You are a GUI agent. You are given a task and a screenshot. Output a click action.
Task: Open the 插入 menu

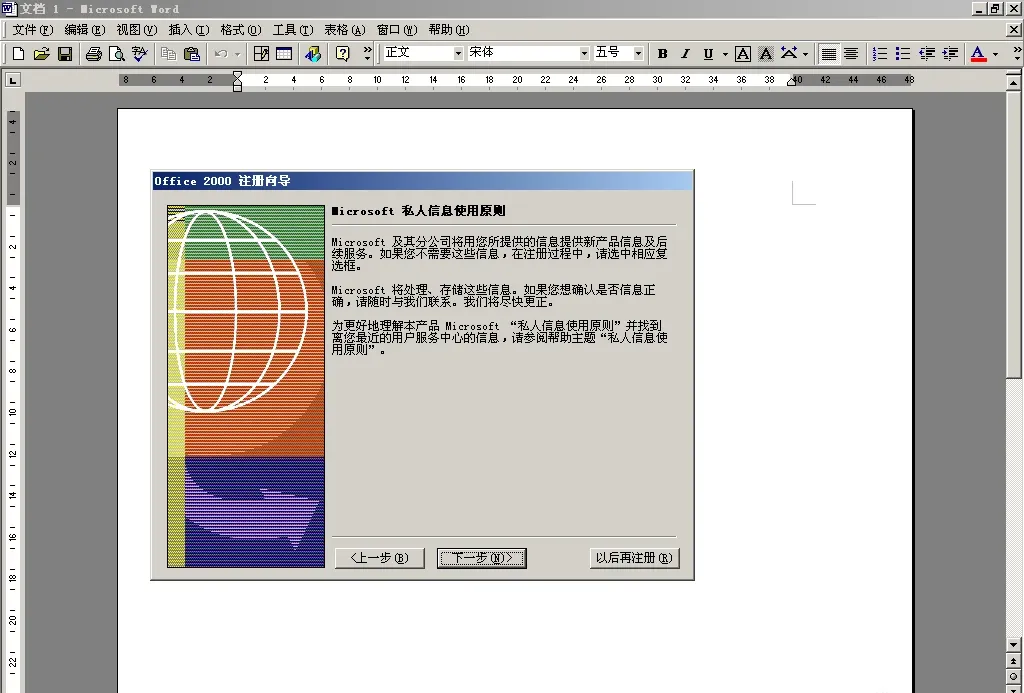(x=189, y=29)
